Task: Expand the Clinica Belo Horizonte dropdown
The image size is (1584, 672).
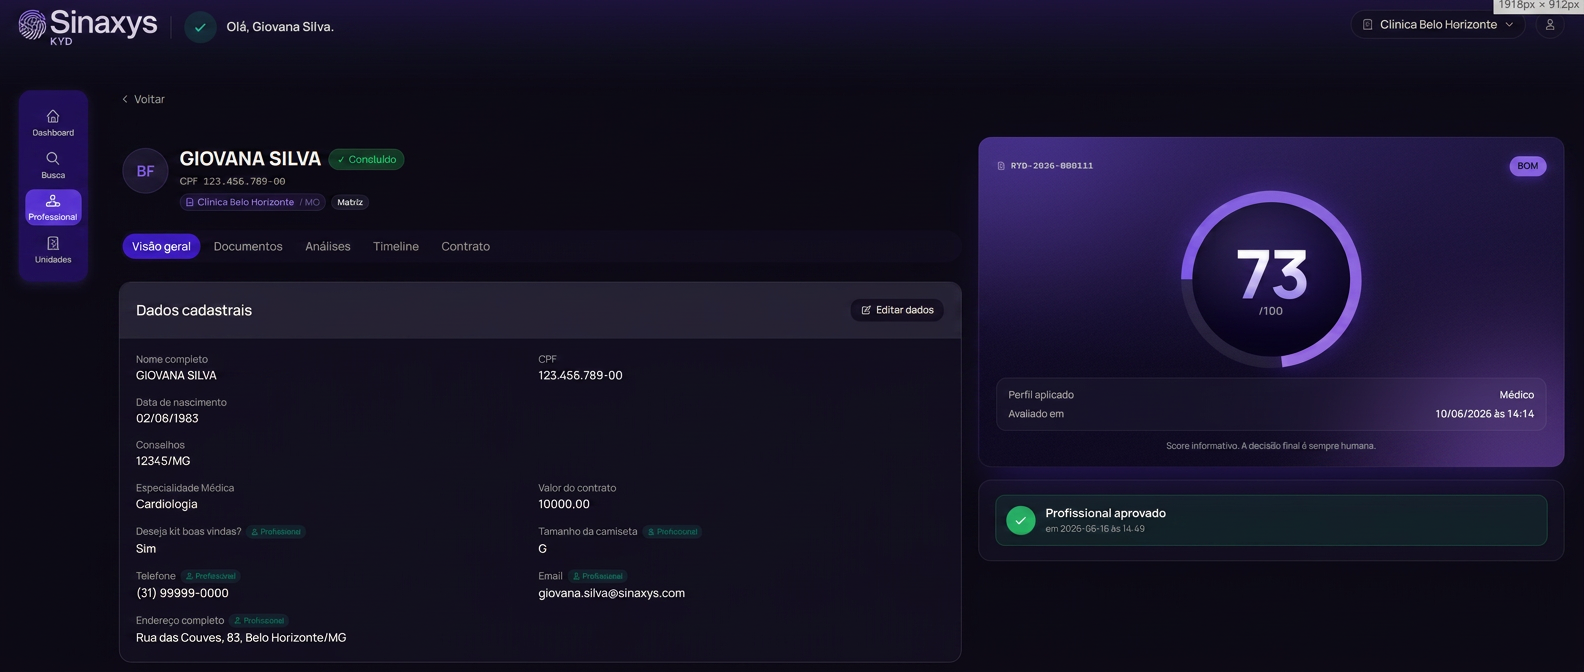Action: click(1438, 25)
